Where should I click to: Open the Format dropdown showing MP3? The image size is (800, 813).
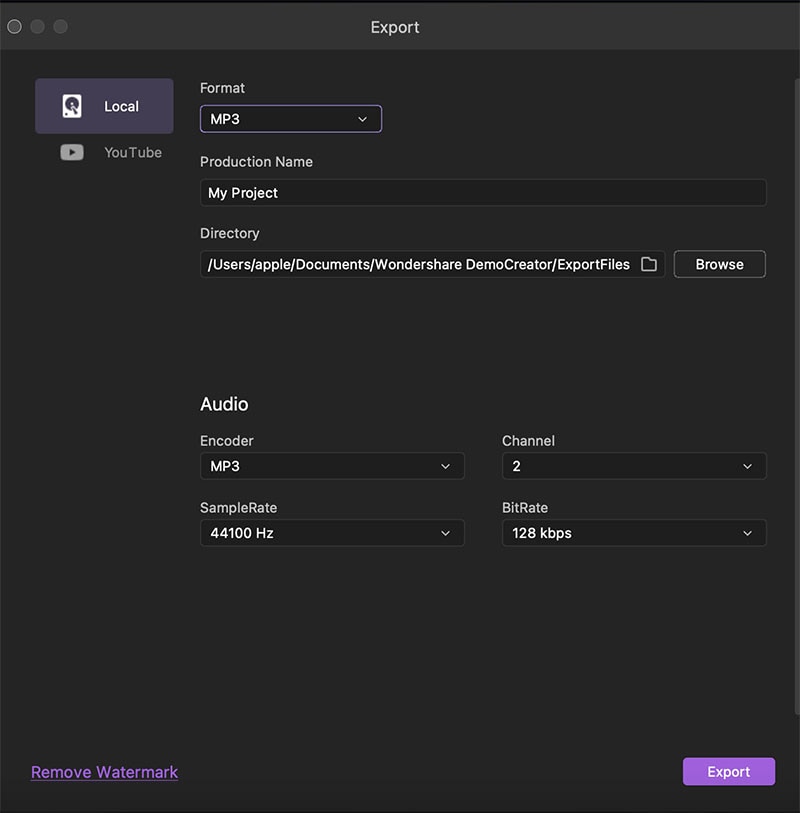click(290, 119)
